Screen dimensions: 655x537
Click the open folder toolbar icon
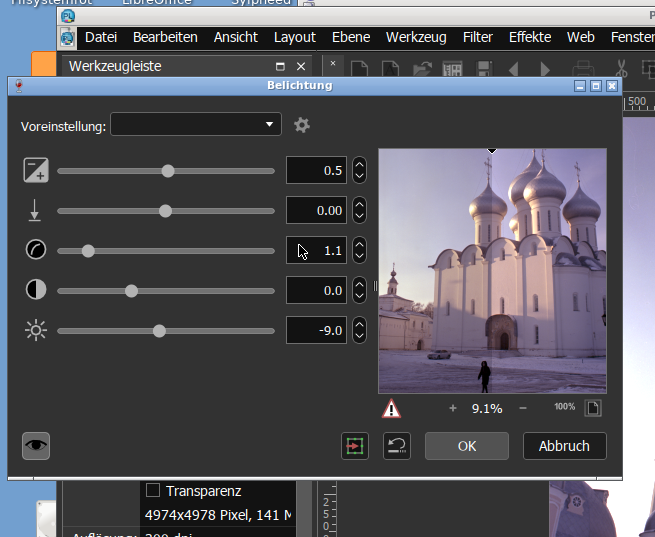click(422, 68)
